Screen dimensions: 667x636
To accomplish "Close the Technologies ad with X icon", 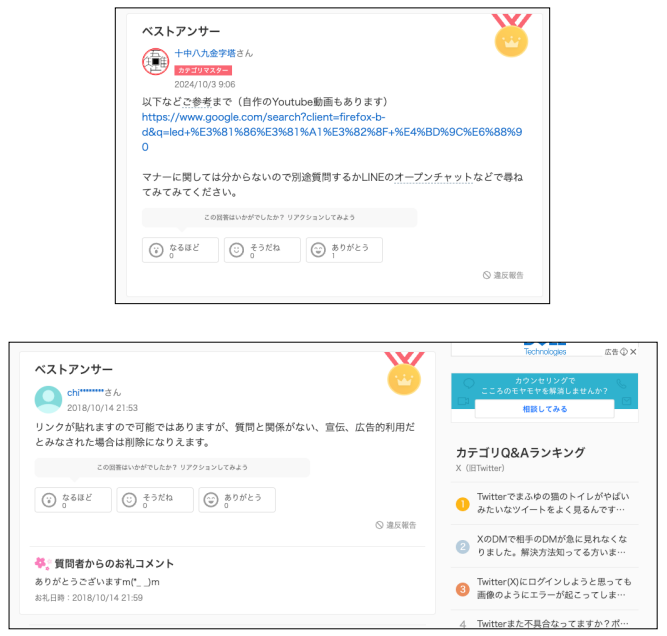I will [633, 352].
